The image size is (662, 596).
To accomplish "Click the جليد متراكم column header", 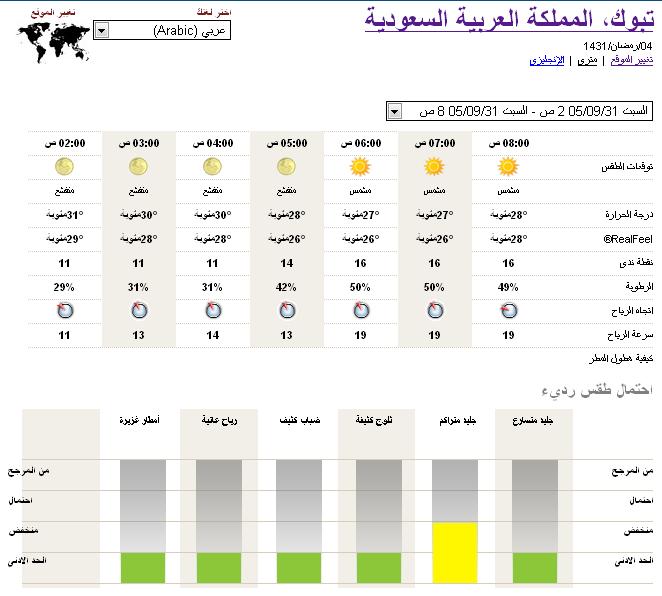I will point(458,420).
